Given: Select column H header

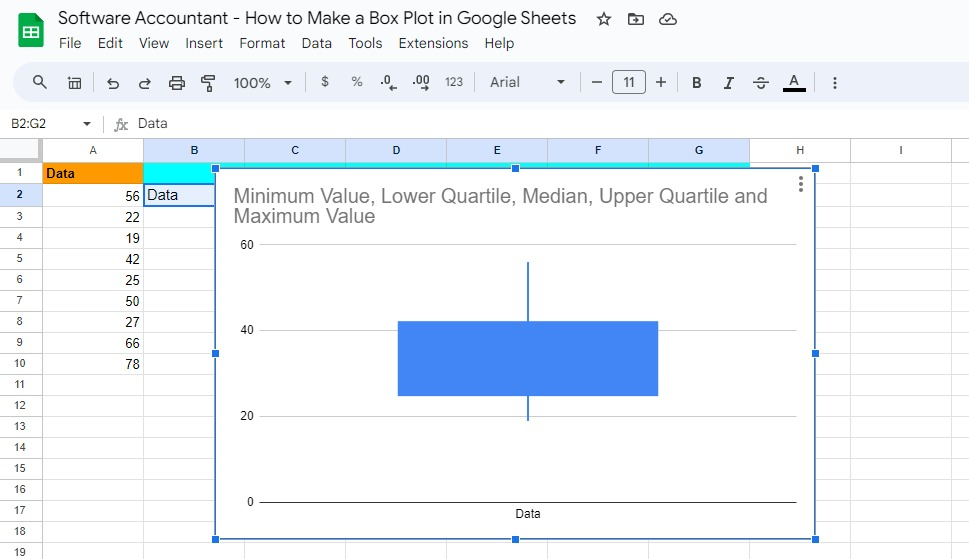Looking at the screenshot, I should tap(800, 150).
